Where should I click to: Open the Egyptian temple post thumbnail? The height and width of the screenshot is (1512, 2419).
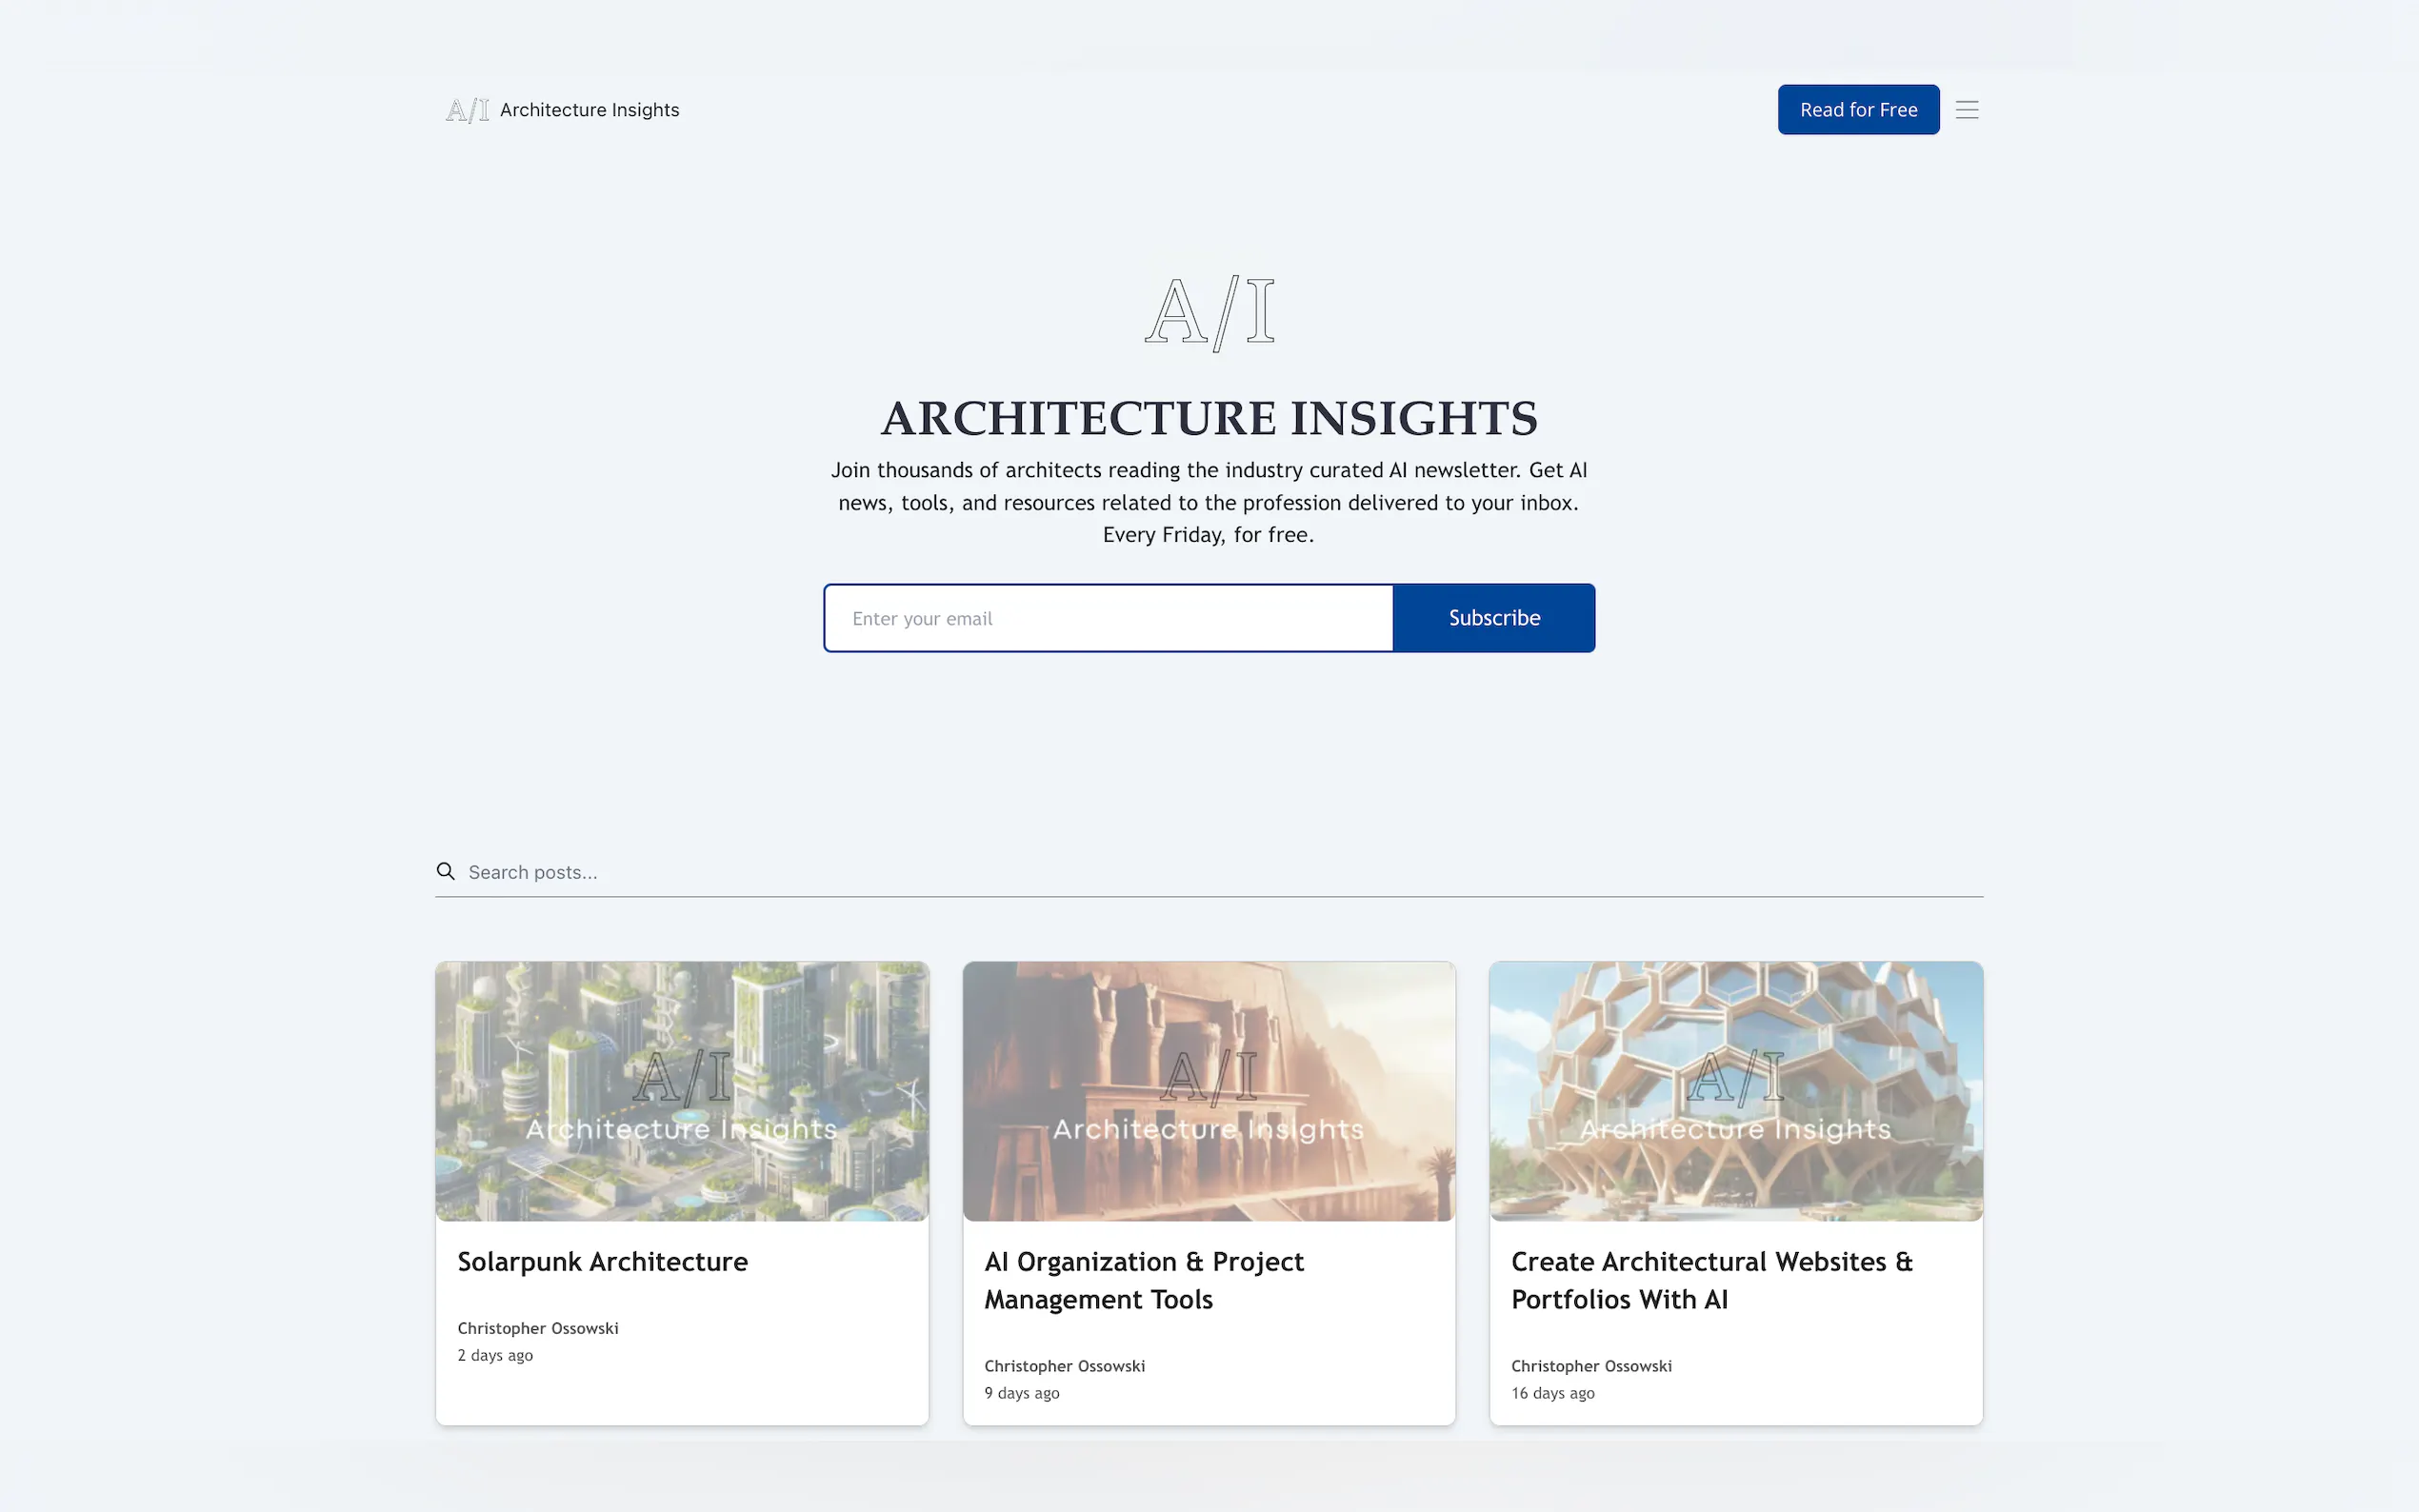pyautogui.click(x=1208, y=1090)
